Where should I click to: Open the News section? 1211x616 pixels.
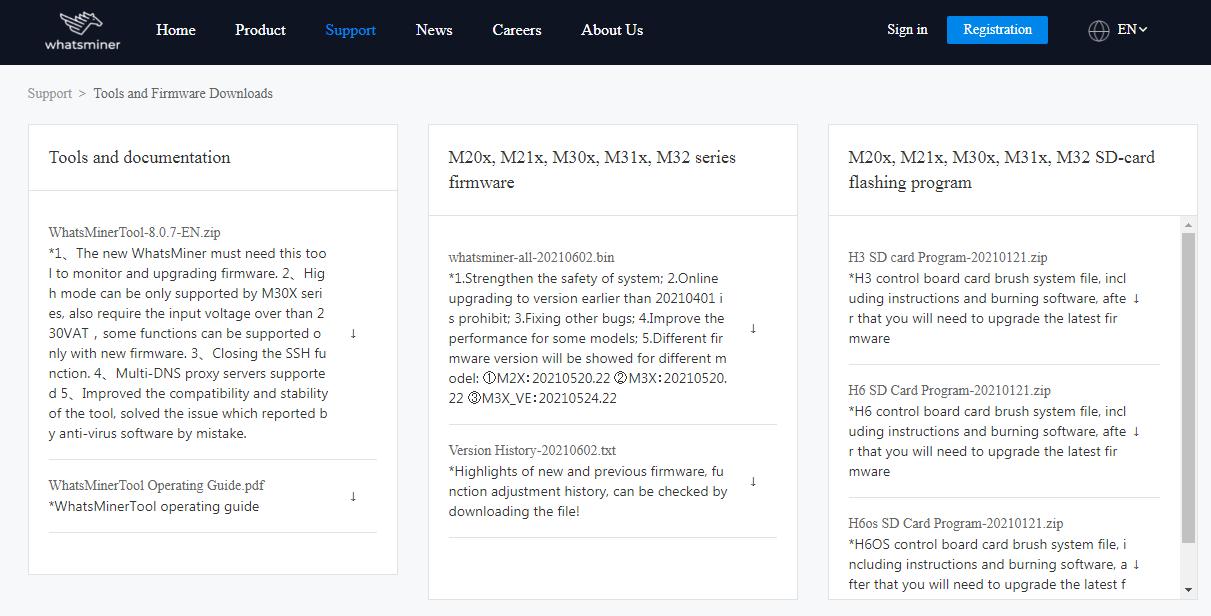pyautogui.click(x=434, y=30)
